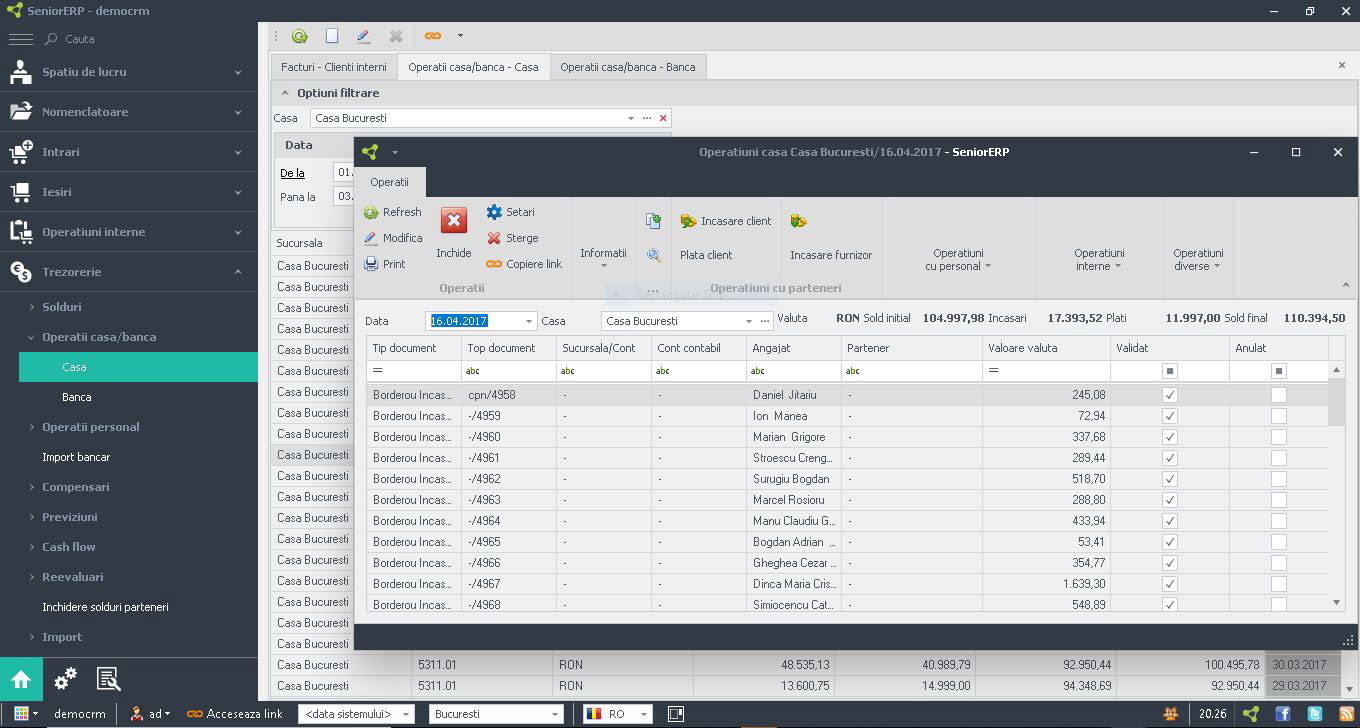
Task: Click the Sterge red X icon
Action: pyautogui.click(x=494, y=238)
